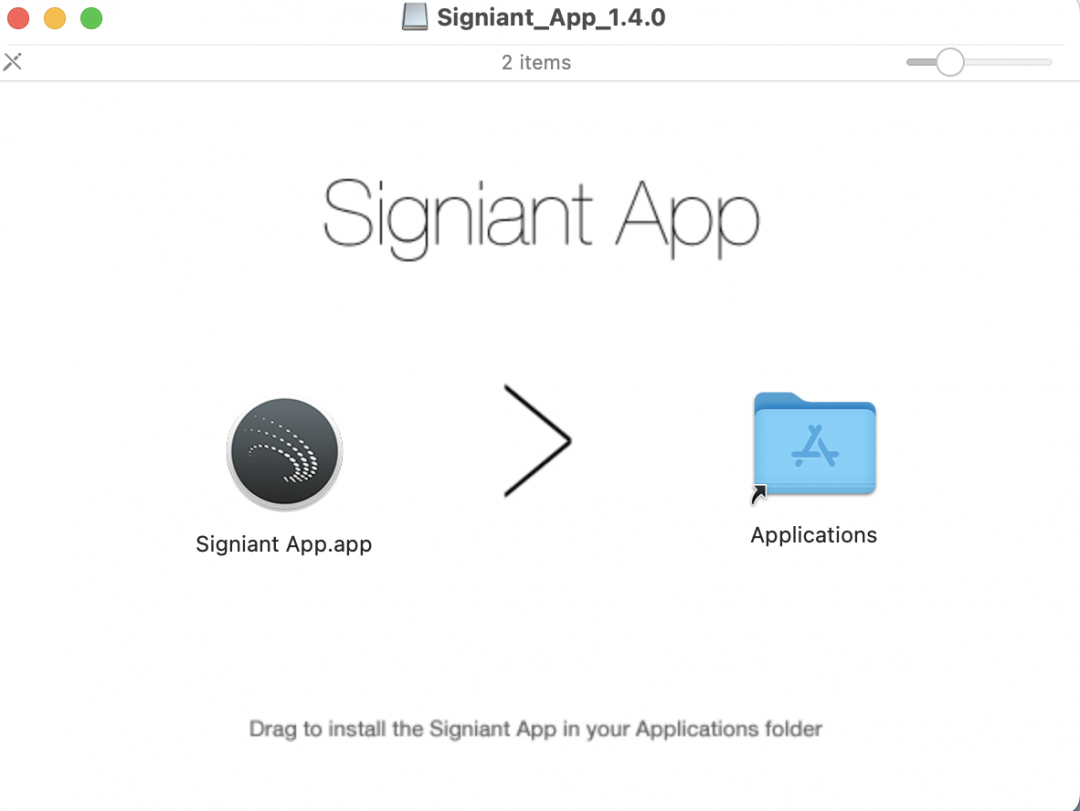Screen dimensions: 1080x811
Task: Minimize the installer window with yellow button
Action: 55,18
